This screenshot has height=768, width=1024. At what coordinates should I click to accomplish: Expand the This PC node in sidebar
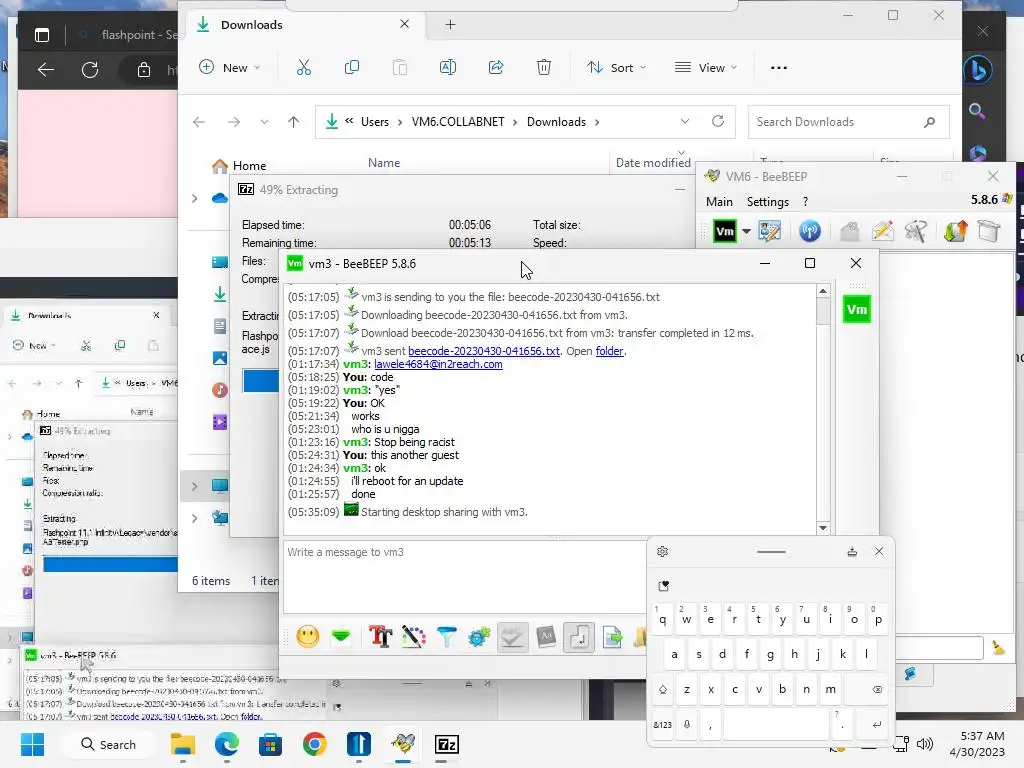pyautogui.click(x=195, y=486)
